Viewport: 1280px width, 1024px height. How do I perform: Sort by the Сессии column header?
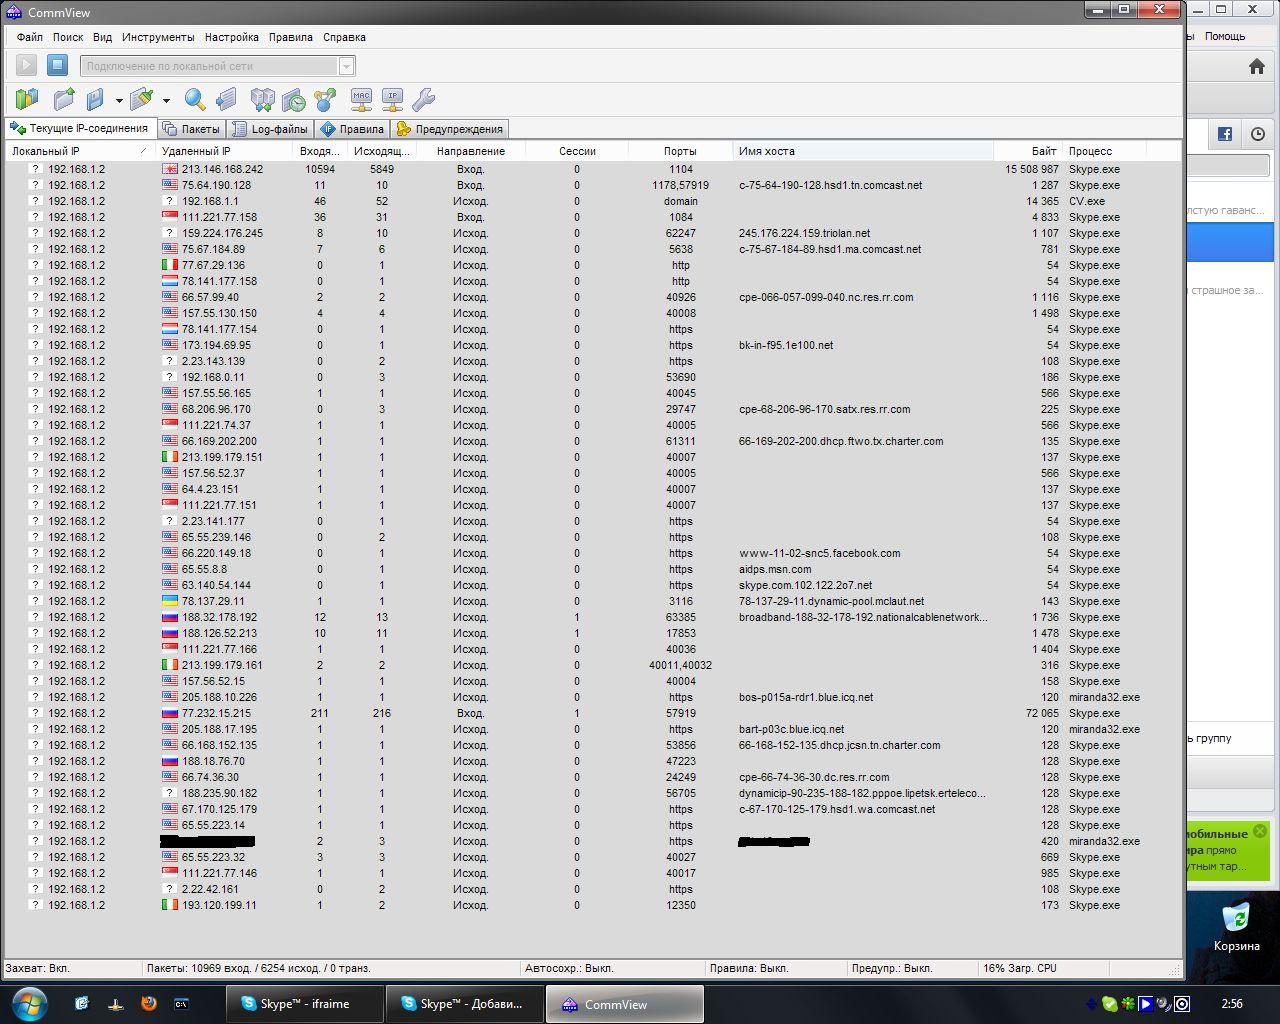[577, 151]
